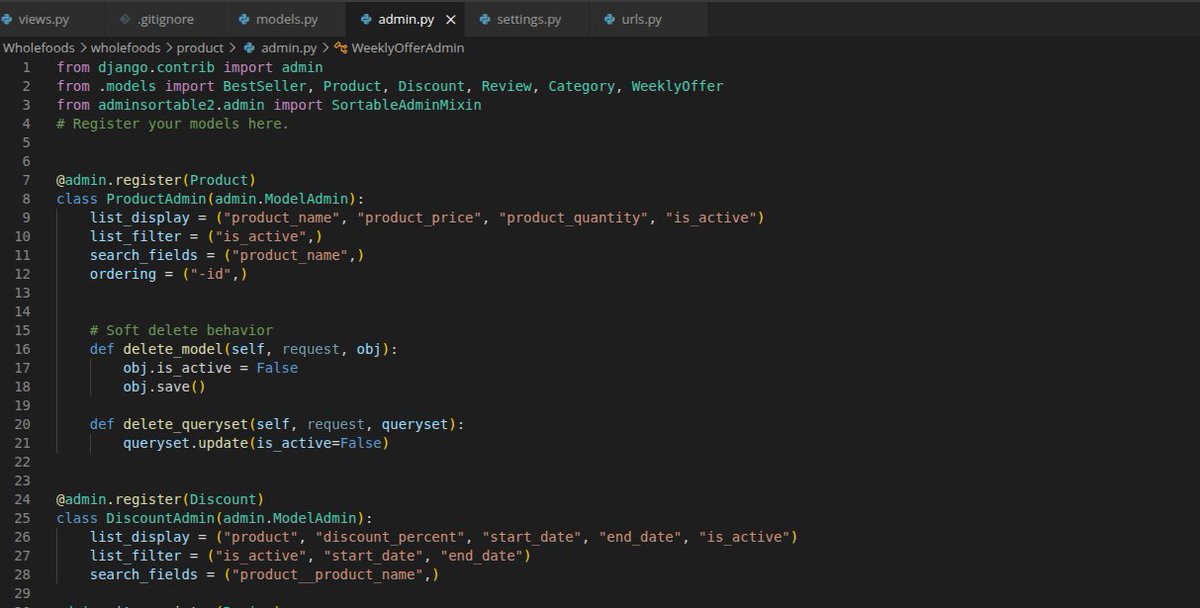
Task: Click line number 25 in gutter
Action: (x=23, y=518)
